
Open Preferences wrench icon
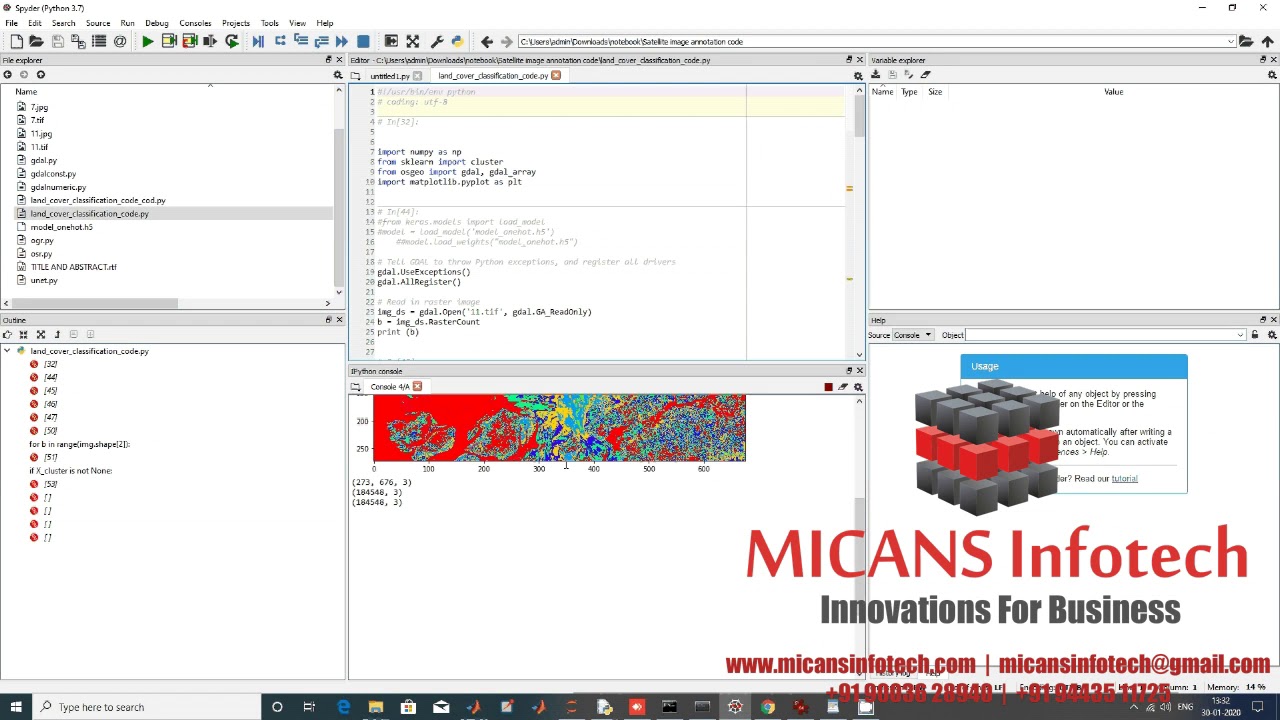pos(437,41)
